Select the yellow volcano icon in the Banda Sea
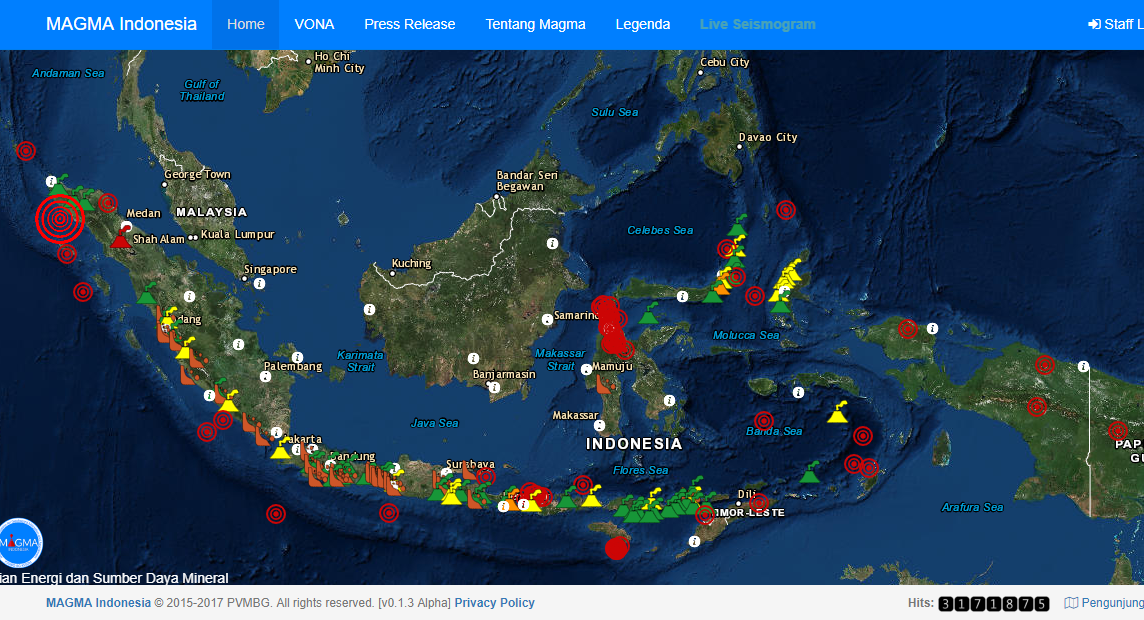The width and height of the screenshot is (1144, 620). [838, 413]
